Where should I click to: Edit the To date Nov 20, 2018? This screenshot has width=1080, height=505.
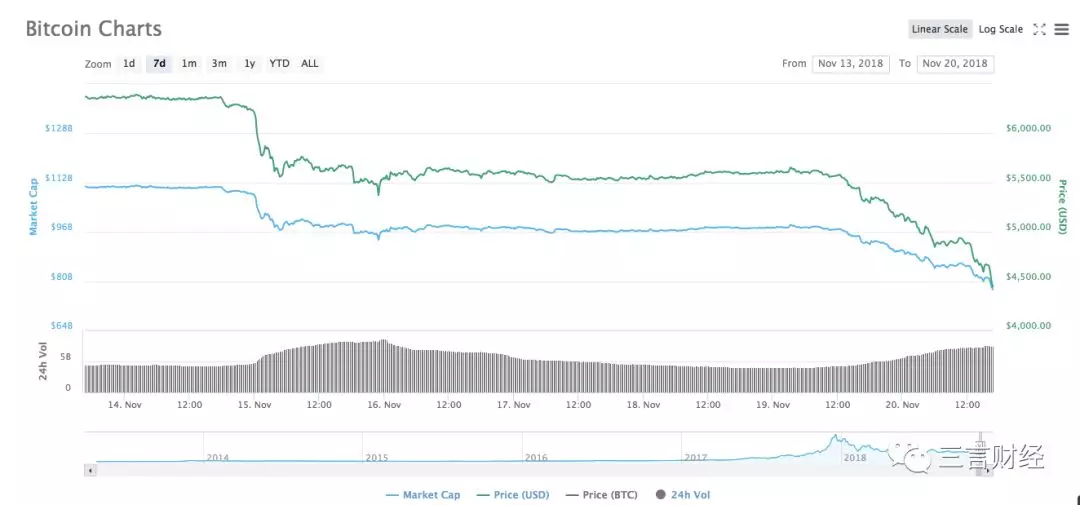point(955,63)
